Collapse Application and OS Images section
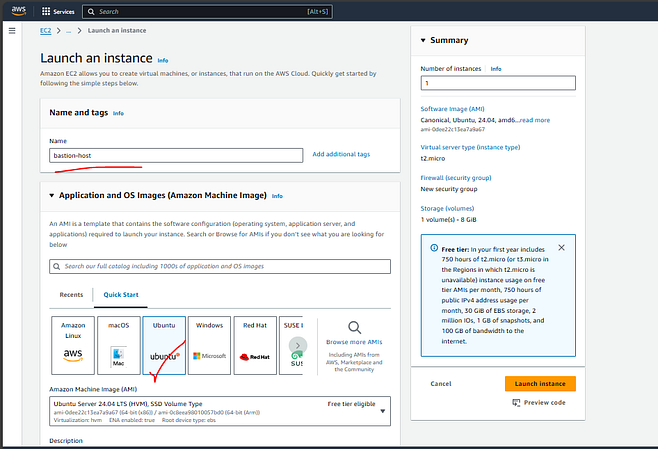The image size is (658, 449). [52, 196]
